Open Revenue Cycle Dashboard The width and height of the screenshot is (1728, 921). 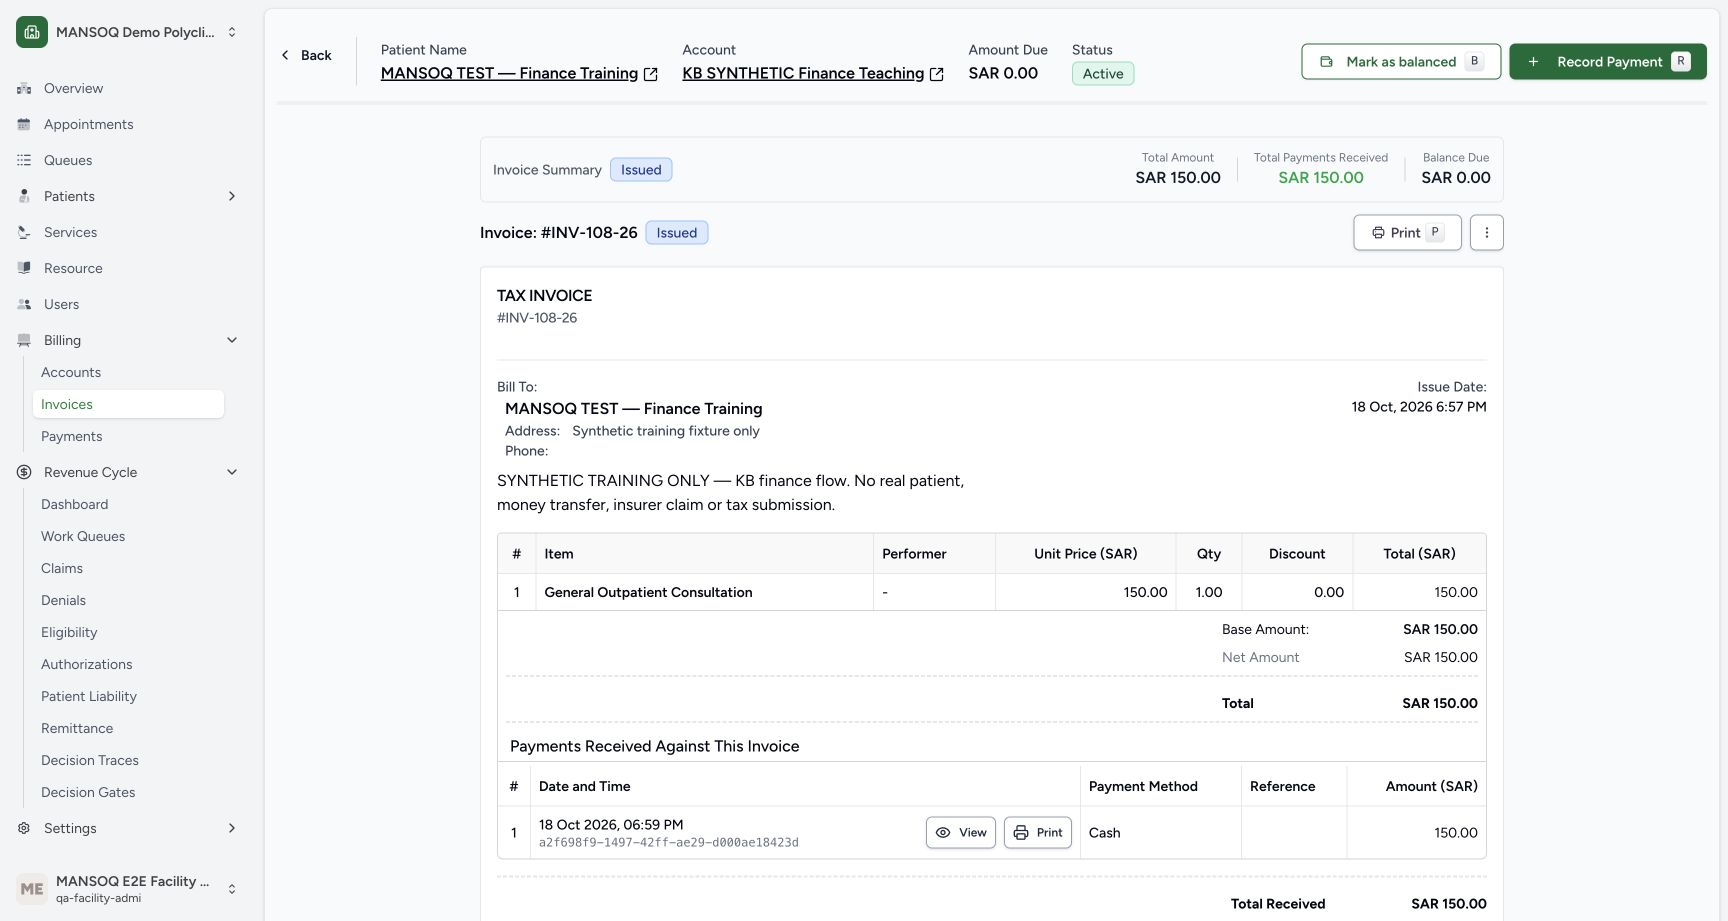(x=74, y=504)
